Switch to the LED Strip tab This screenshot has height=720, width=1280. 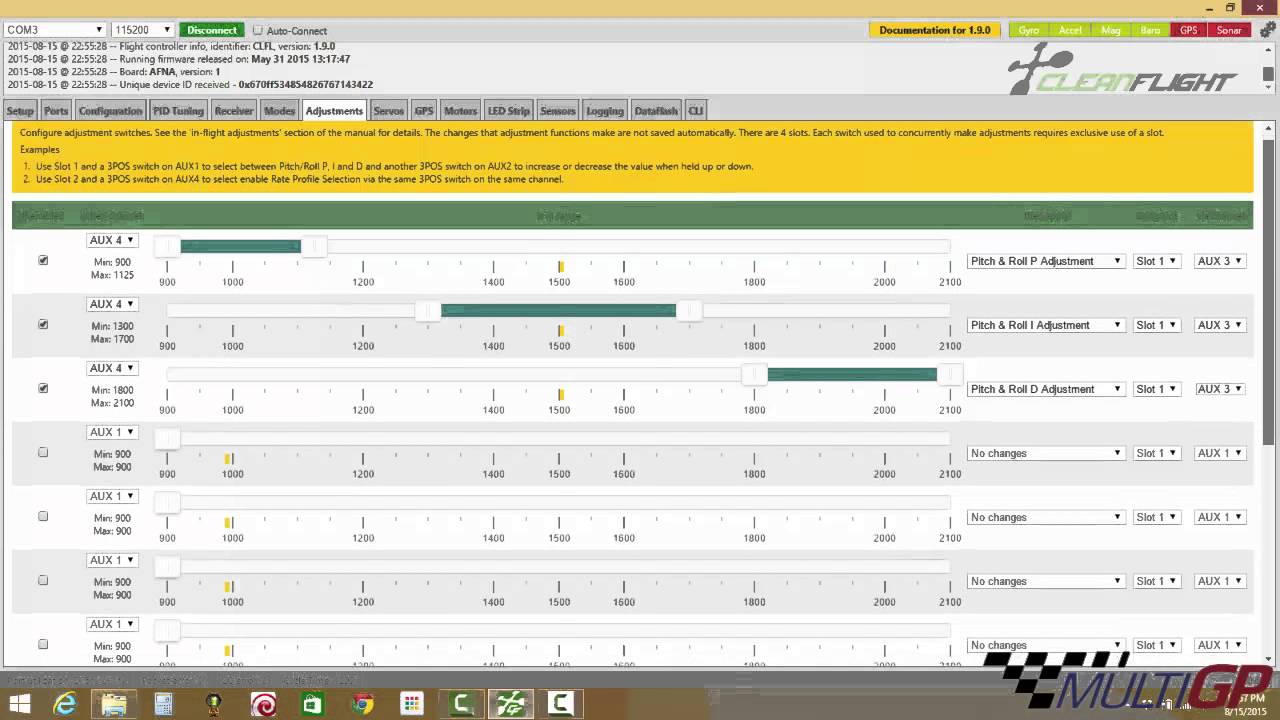click(x=509, y=111)
